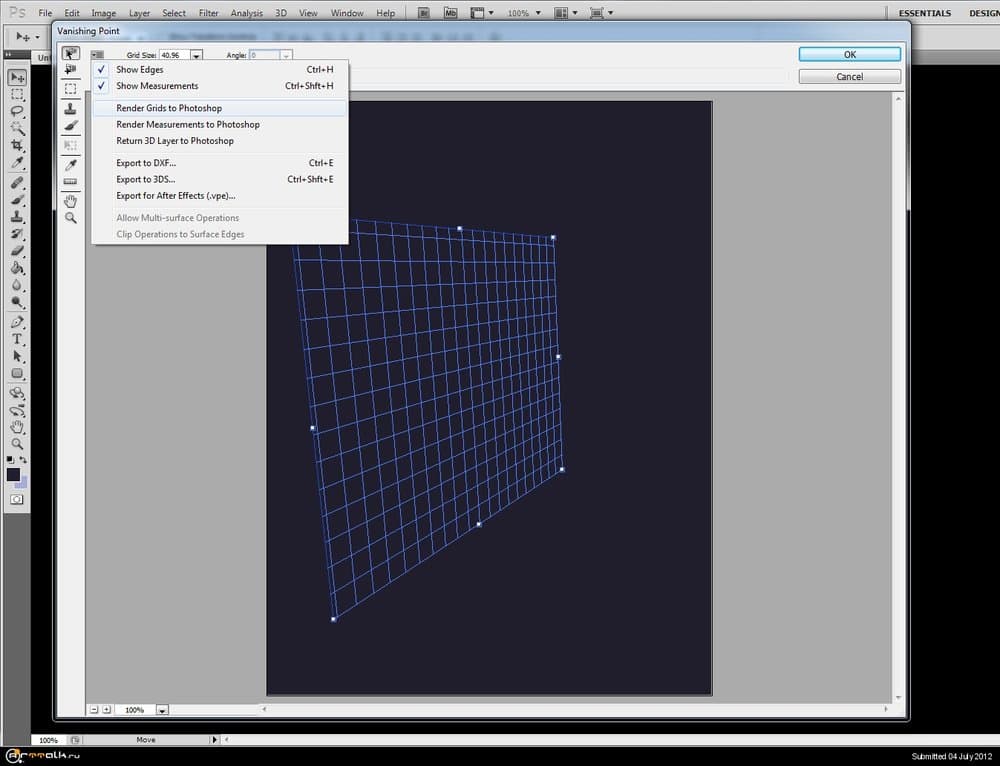Select the Create Plane tool
This screenshot has height=766, width=1000.
tap(70, 69)
